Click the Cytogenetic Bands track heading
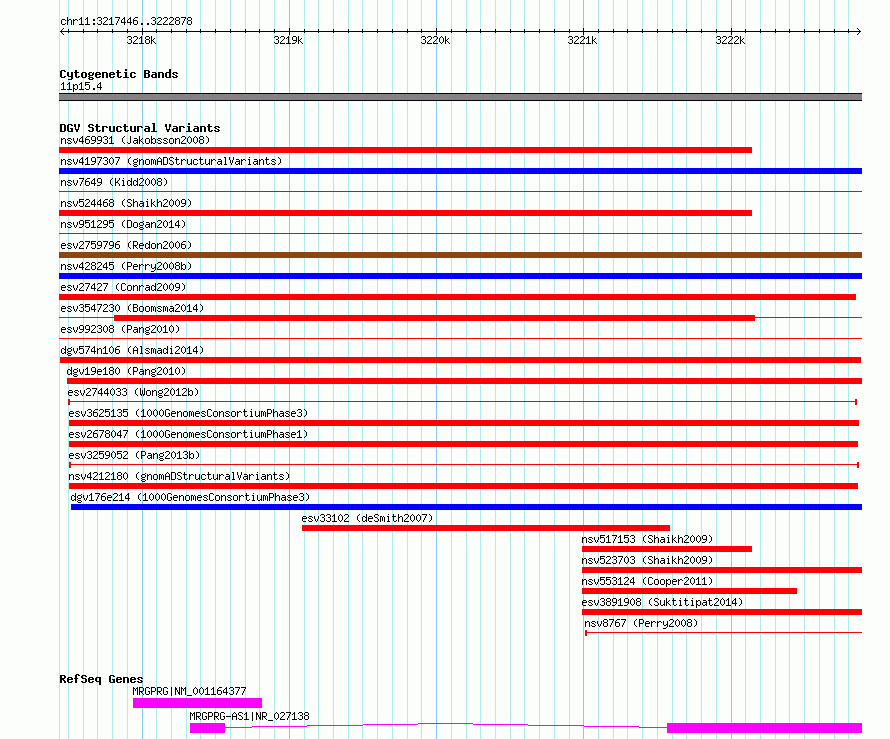This screenshot has height=739, width=890. tap(119, 74)
